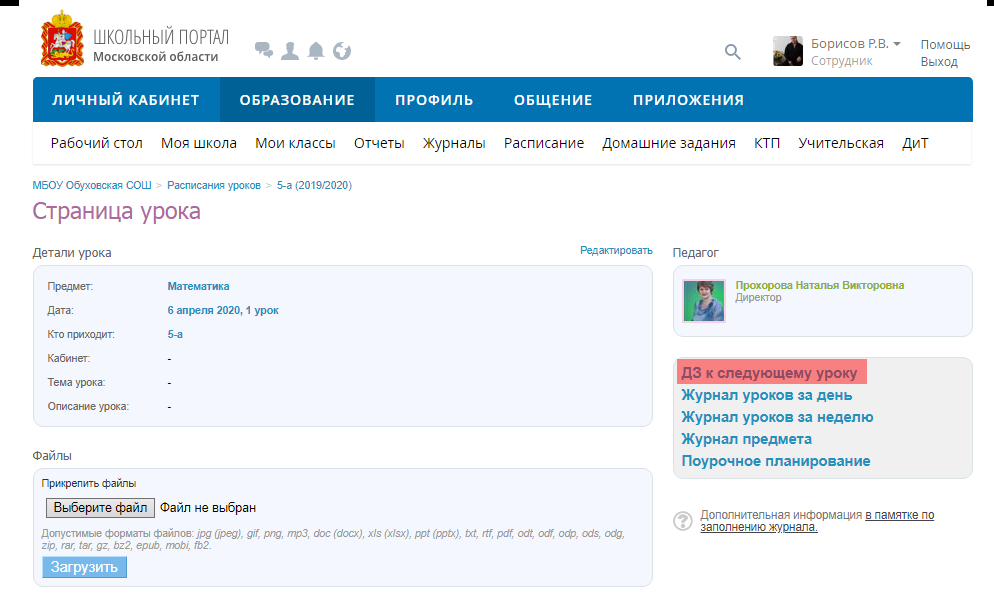The height and width of the screenshot is (595, 994).
Task: Open the 5-а class link in Кто приходит
Action: click(x=175, y=335)
